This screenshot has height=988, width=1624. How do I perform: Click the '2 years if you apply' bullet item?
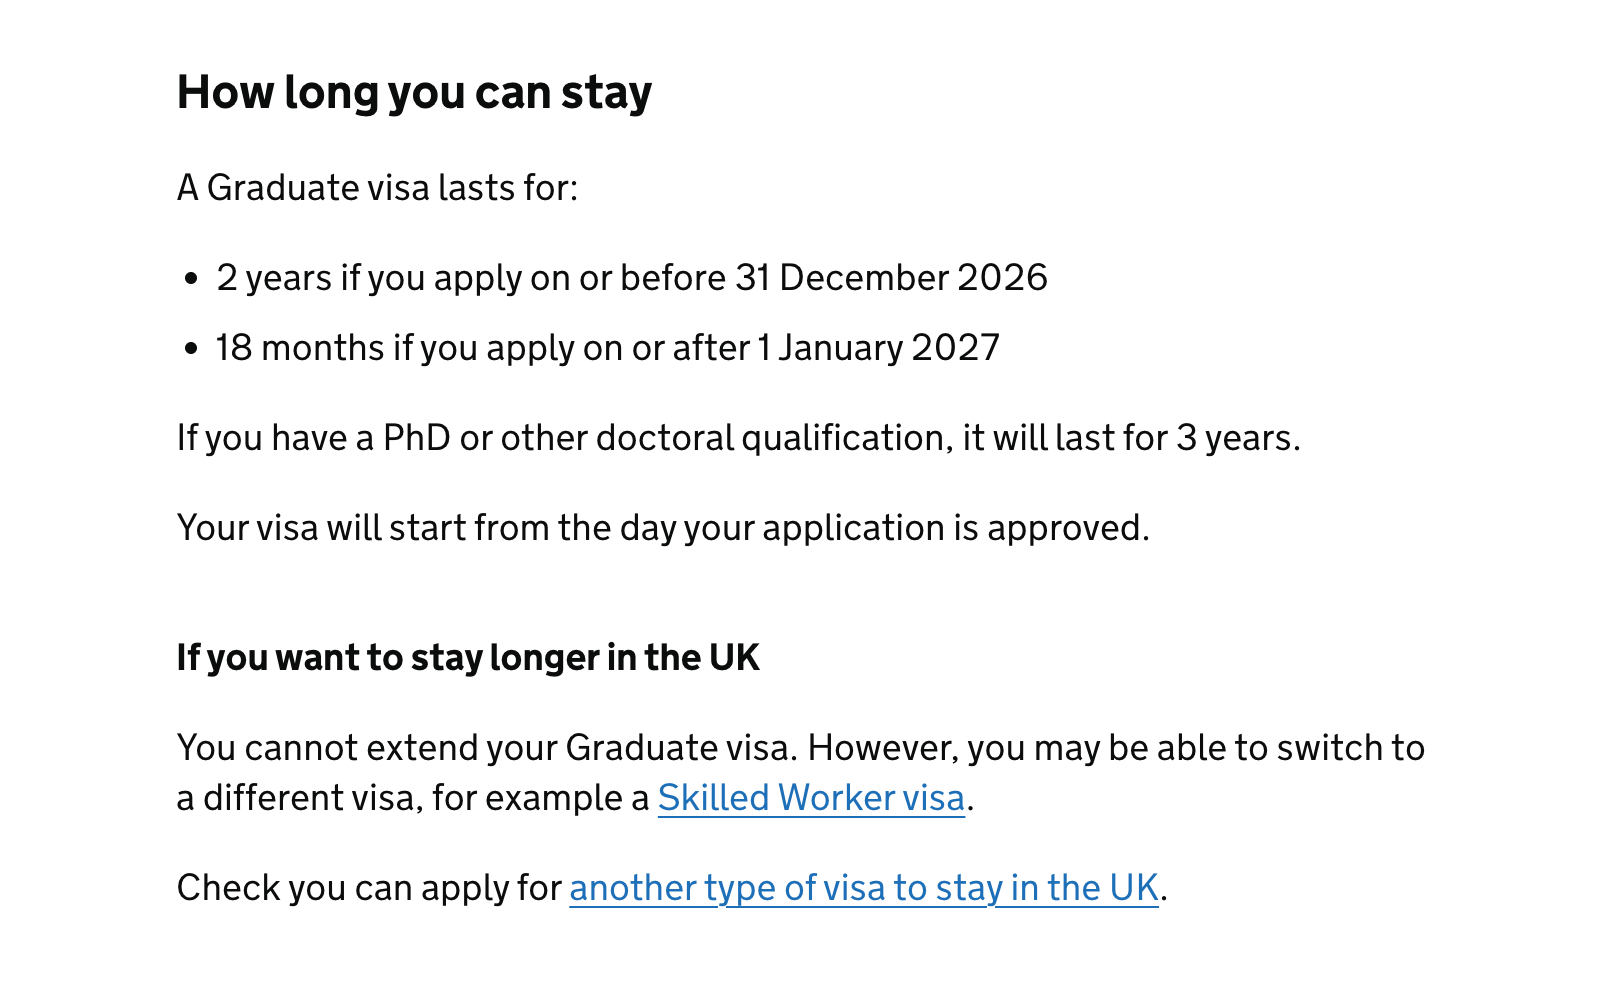click(x=632, y=278)
